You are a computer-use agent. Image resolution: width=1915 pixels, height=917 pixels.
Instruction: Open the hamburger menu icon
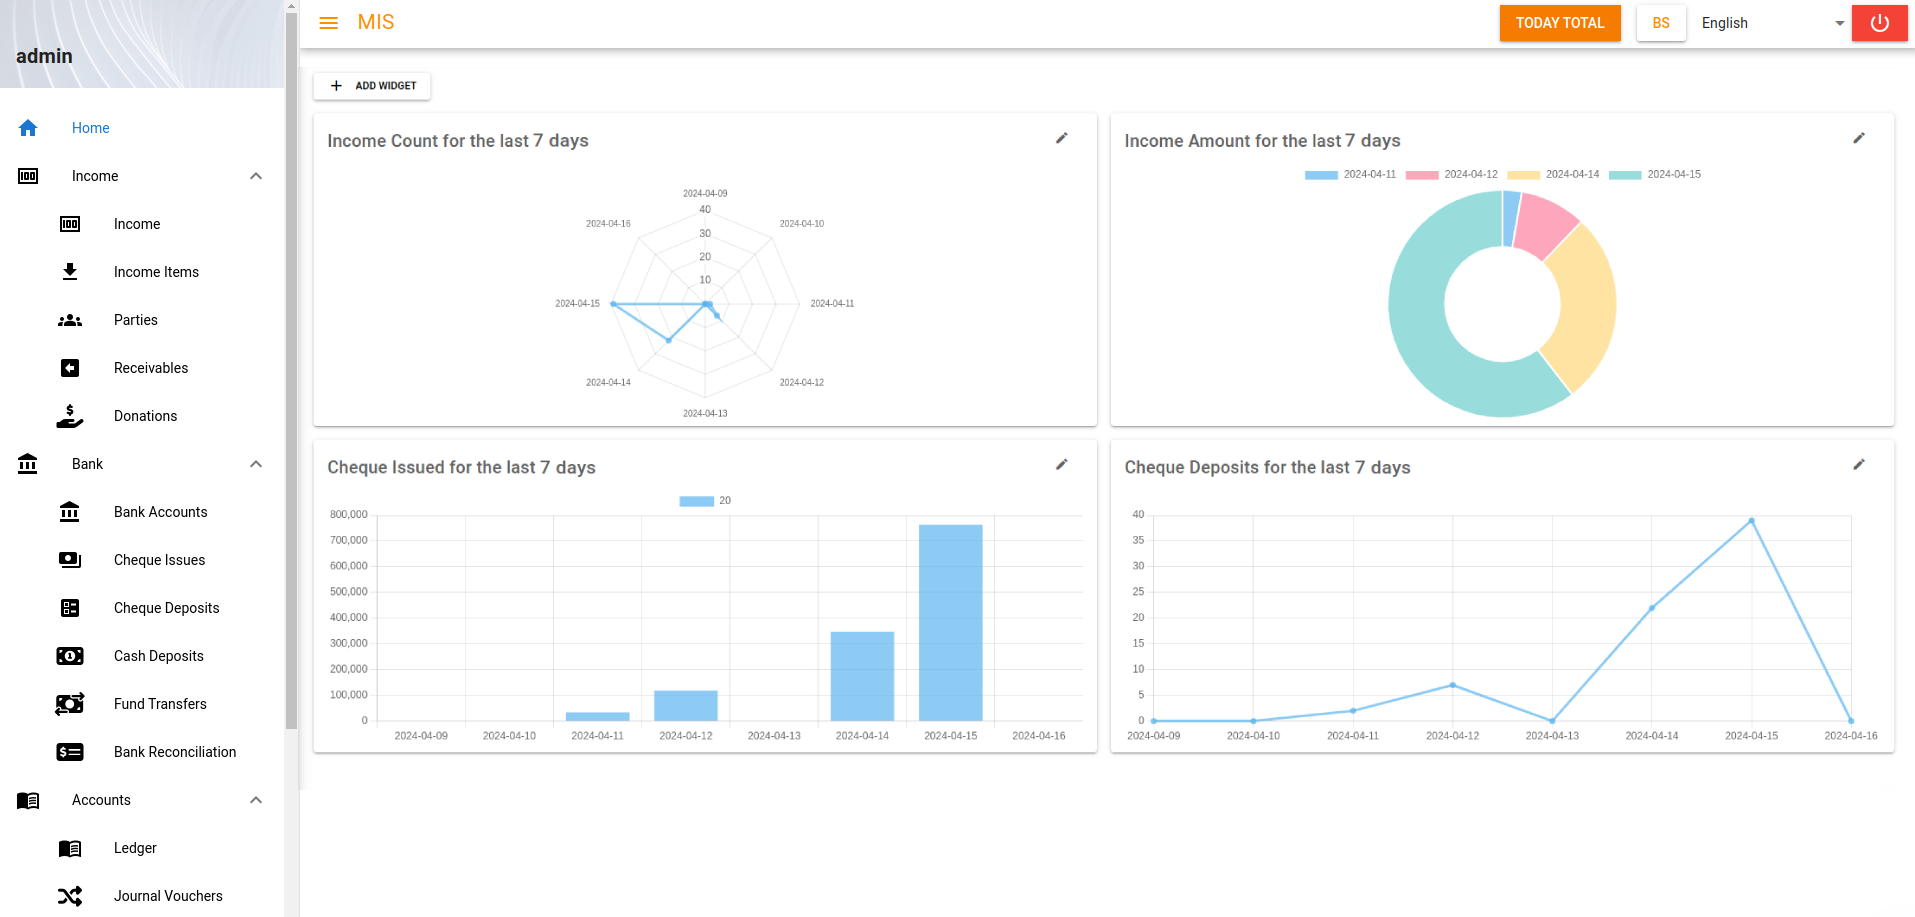pos(328,23)
